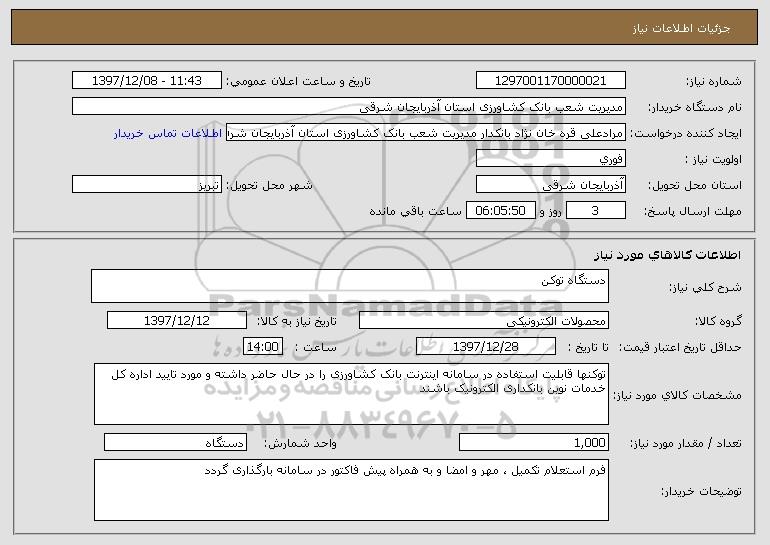Select the remaining time field 06:05:50
This screenshot has height=545, width=770.
500,211
